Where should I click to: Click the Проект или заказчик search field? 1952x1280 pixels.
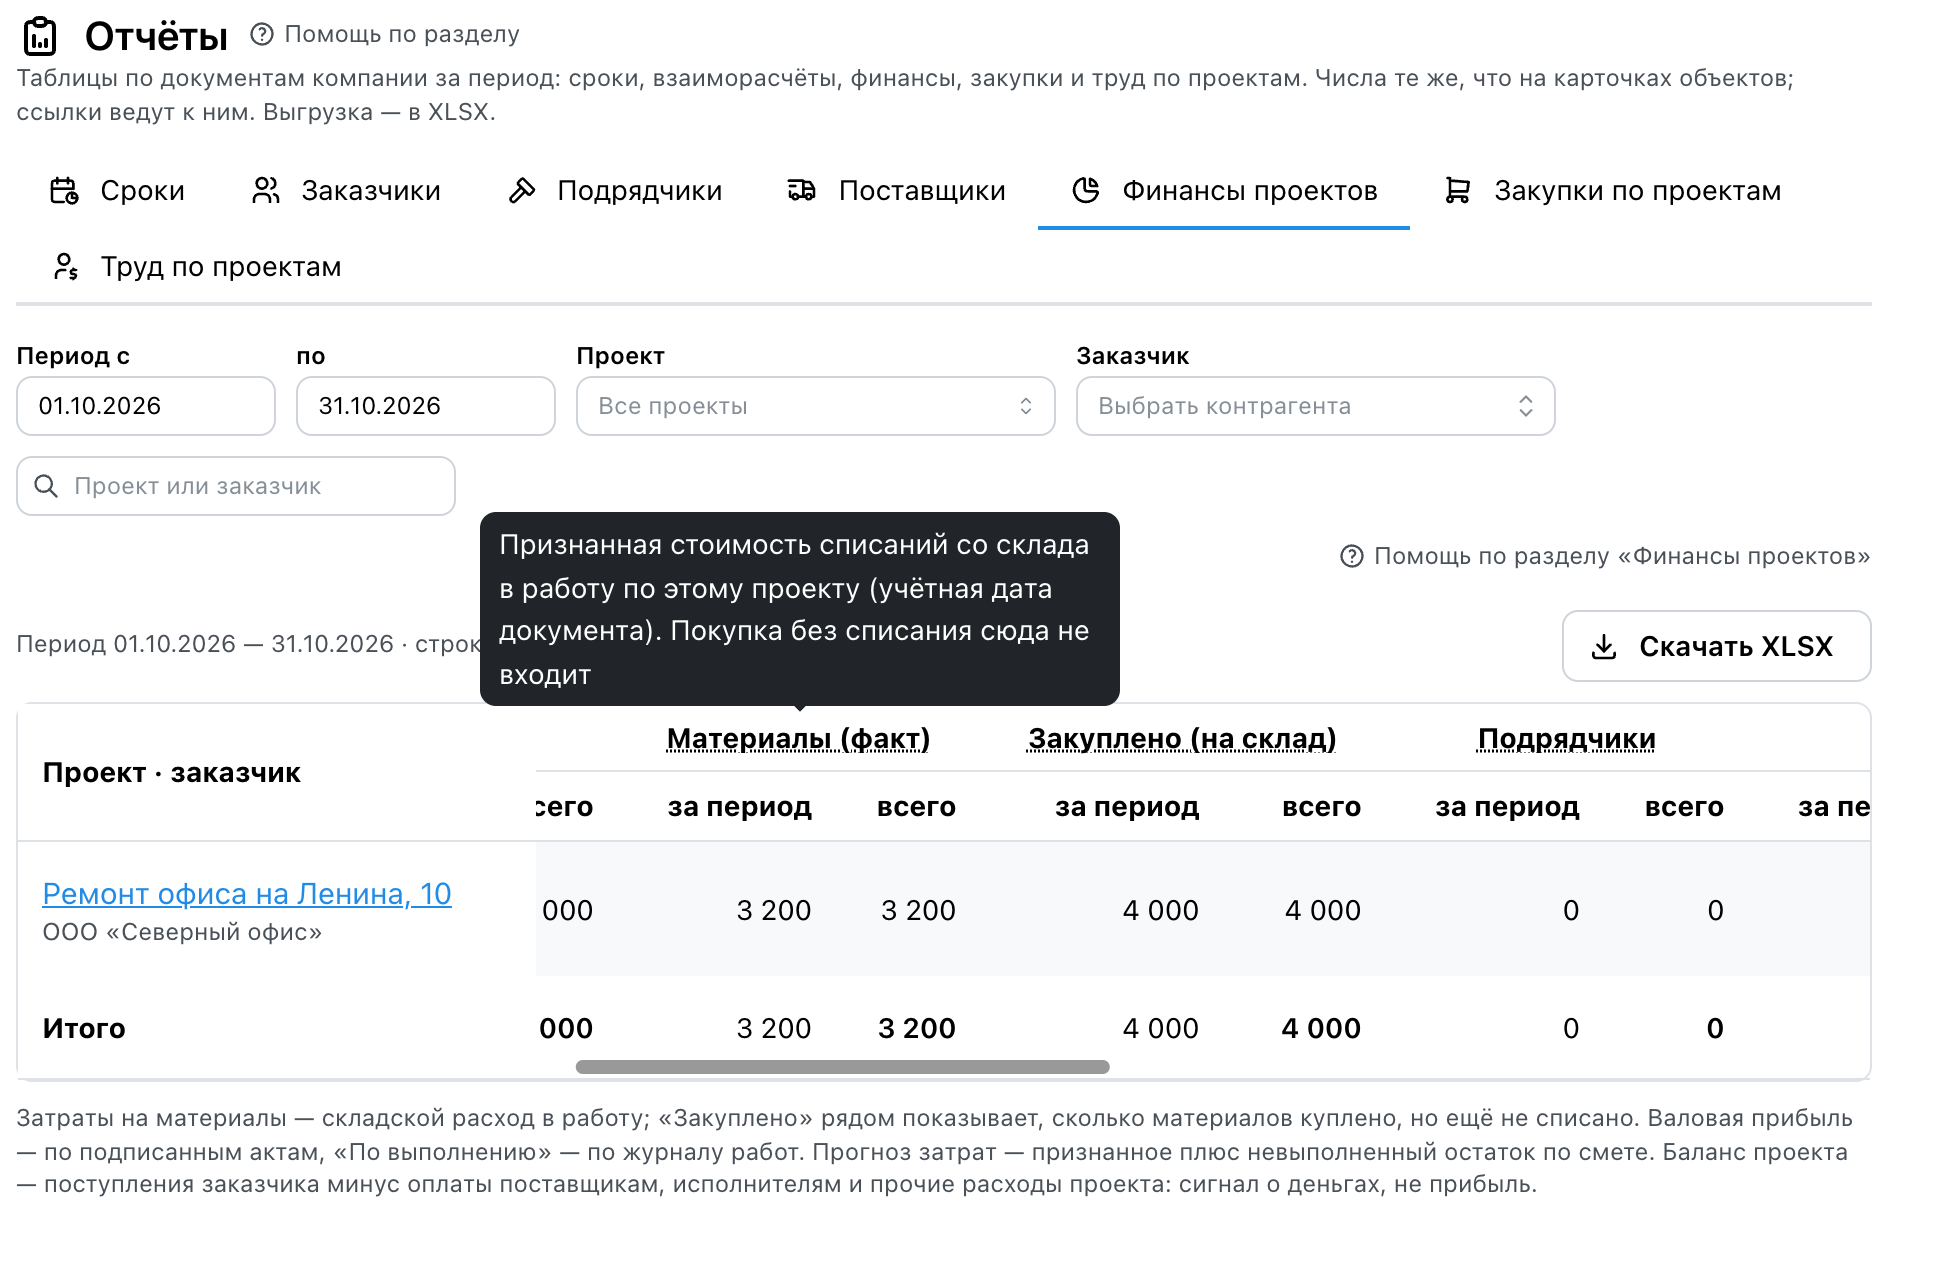tap(236, 486)
